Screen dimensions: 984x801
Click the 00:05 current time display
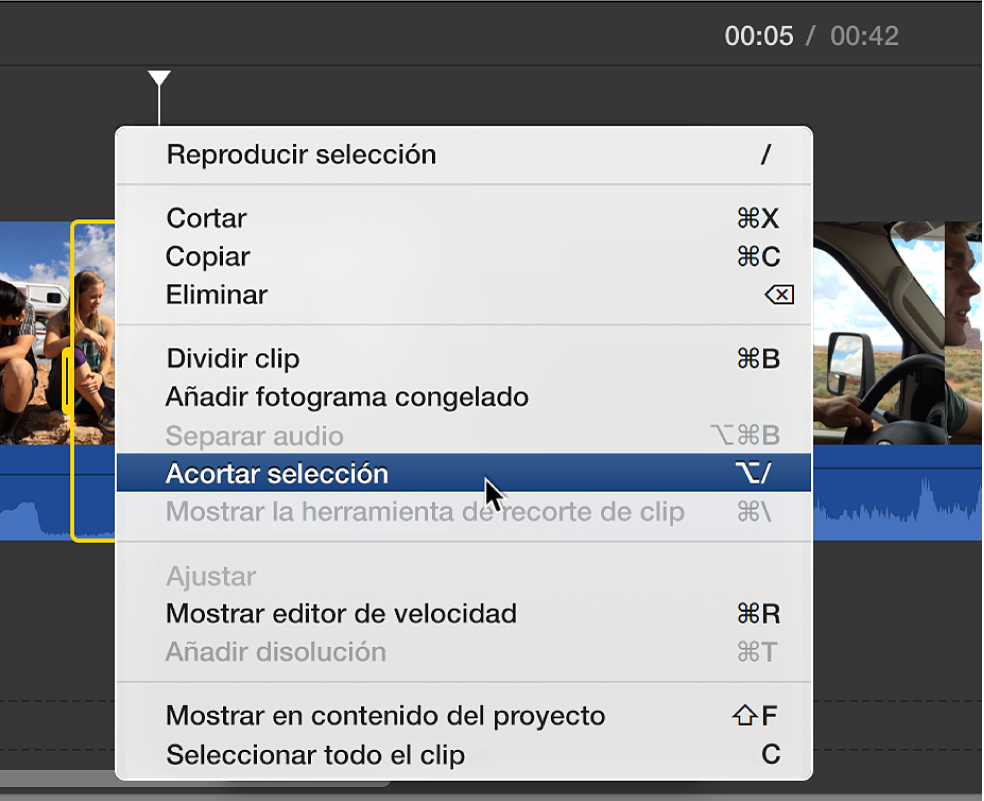point(759,36)
